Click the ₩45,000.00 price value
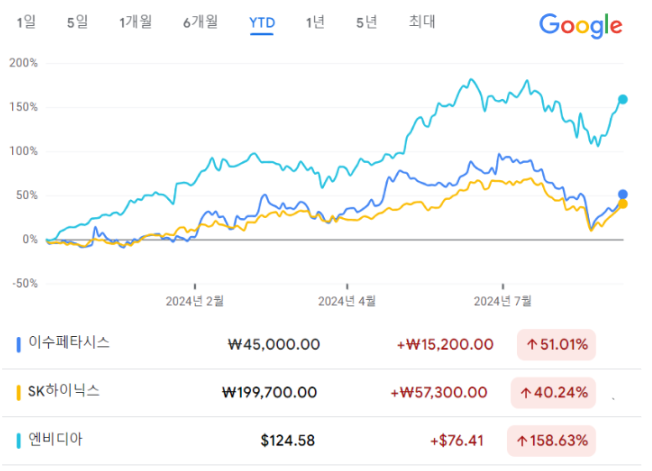This screenshot has width=652, height=471. click(x=274, y=345)
